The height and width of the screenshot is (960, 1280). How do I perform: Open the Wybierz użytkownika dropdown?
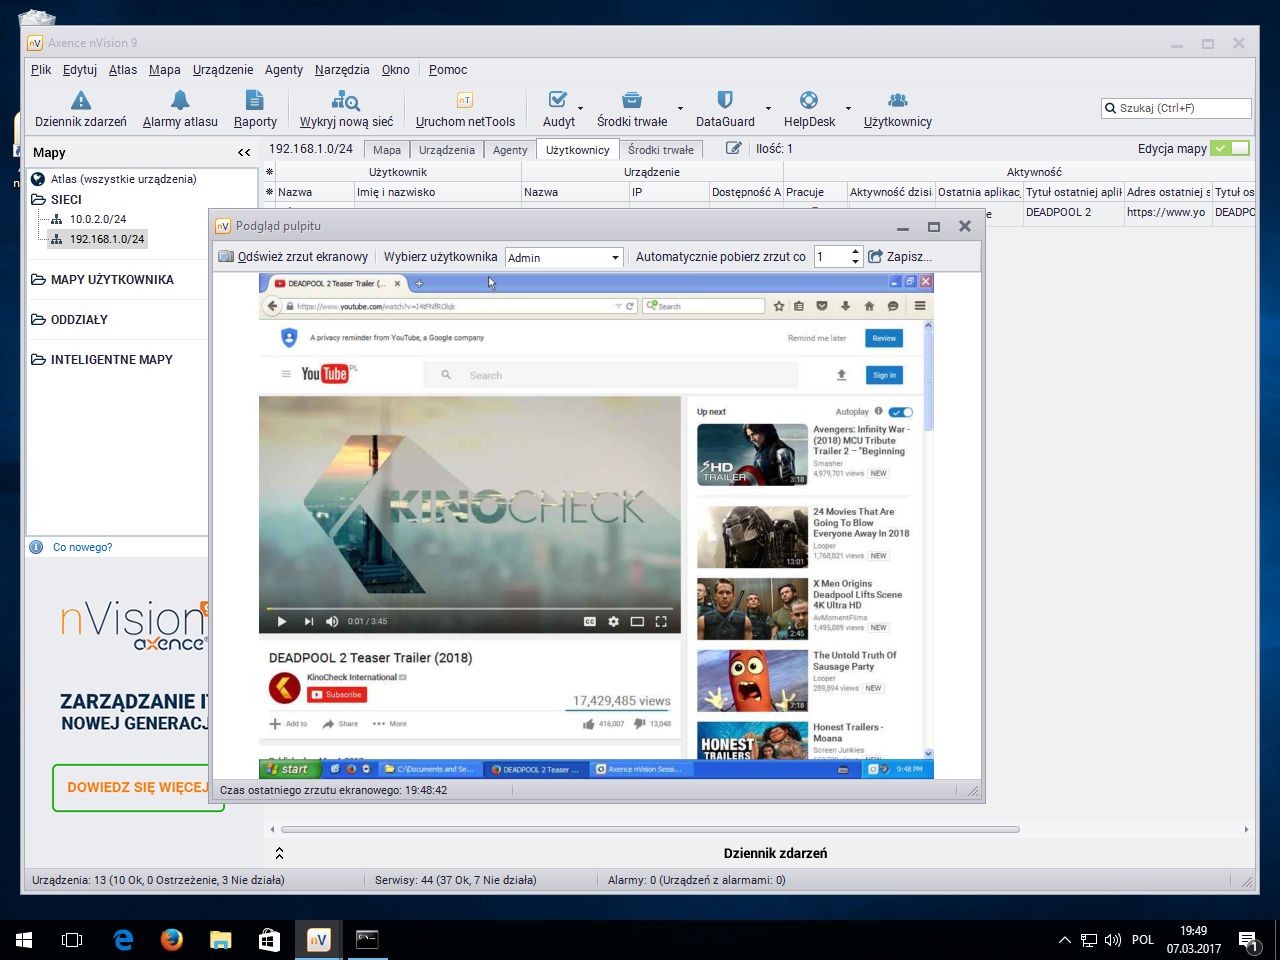coord(564,257)
